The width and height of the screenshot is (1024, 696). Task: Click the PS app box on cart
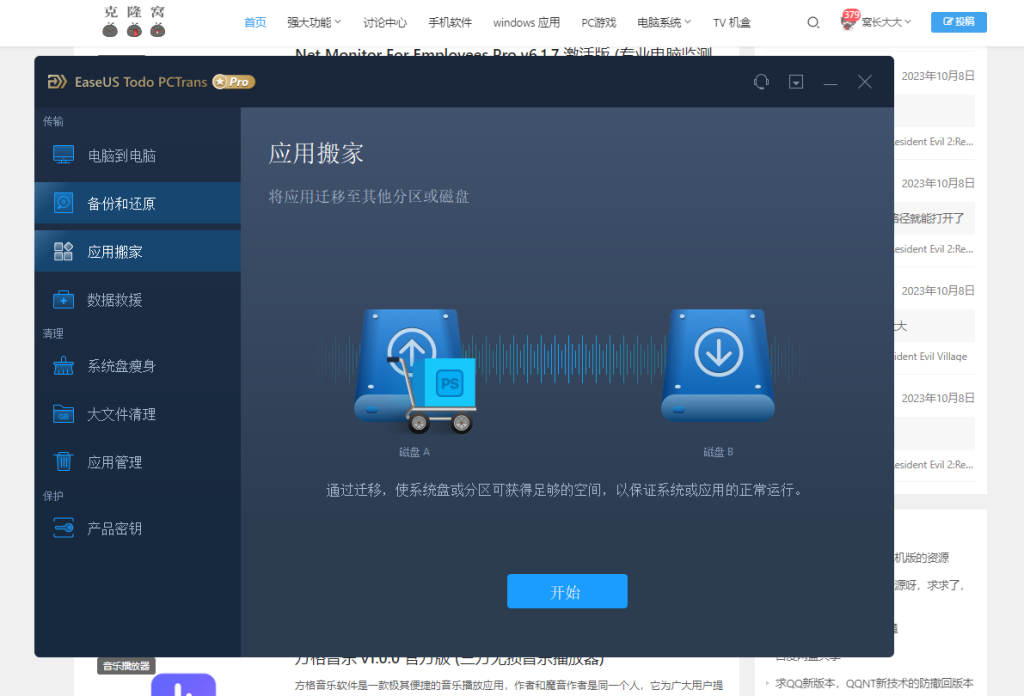pos(450,383)
